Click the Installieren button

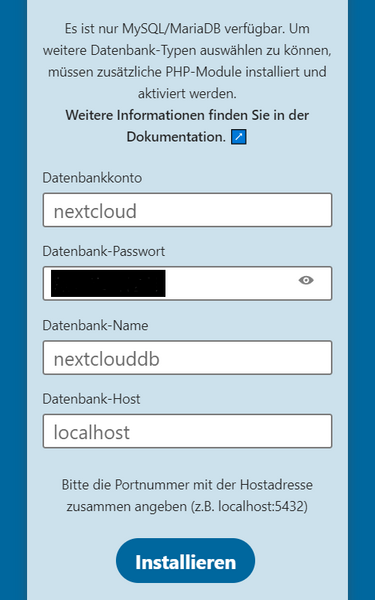pyautogui.click(x=185, y=561)
